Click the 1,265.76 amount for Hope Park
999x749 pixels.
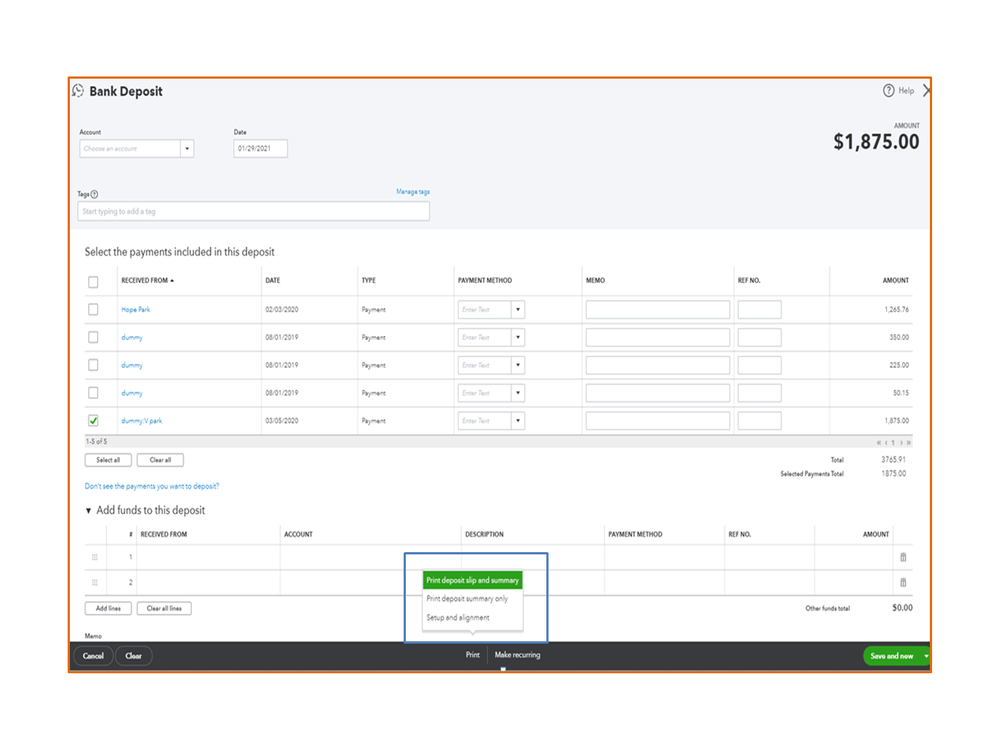(896, 310)
